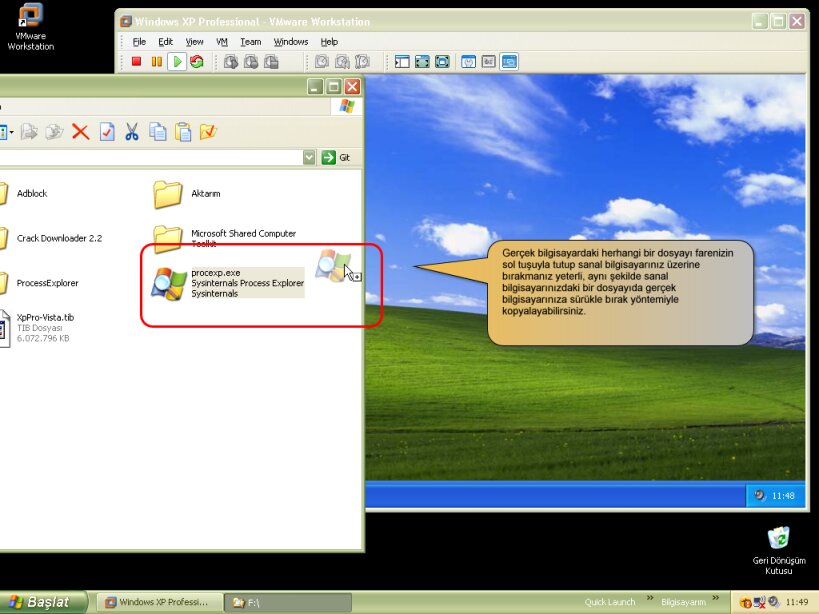Toggle the VMware sidebar view icon
819x614 pixels.
coord(402,62)
